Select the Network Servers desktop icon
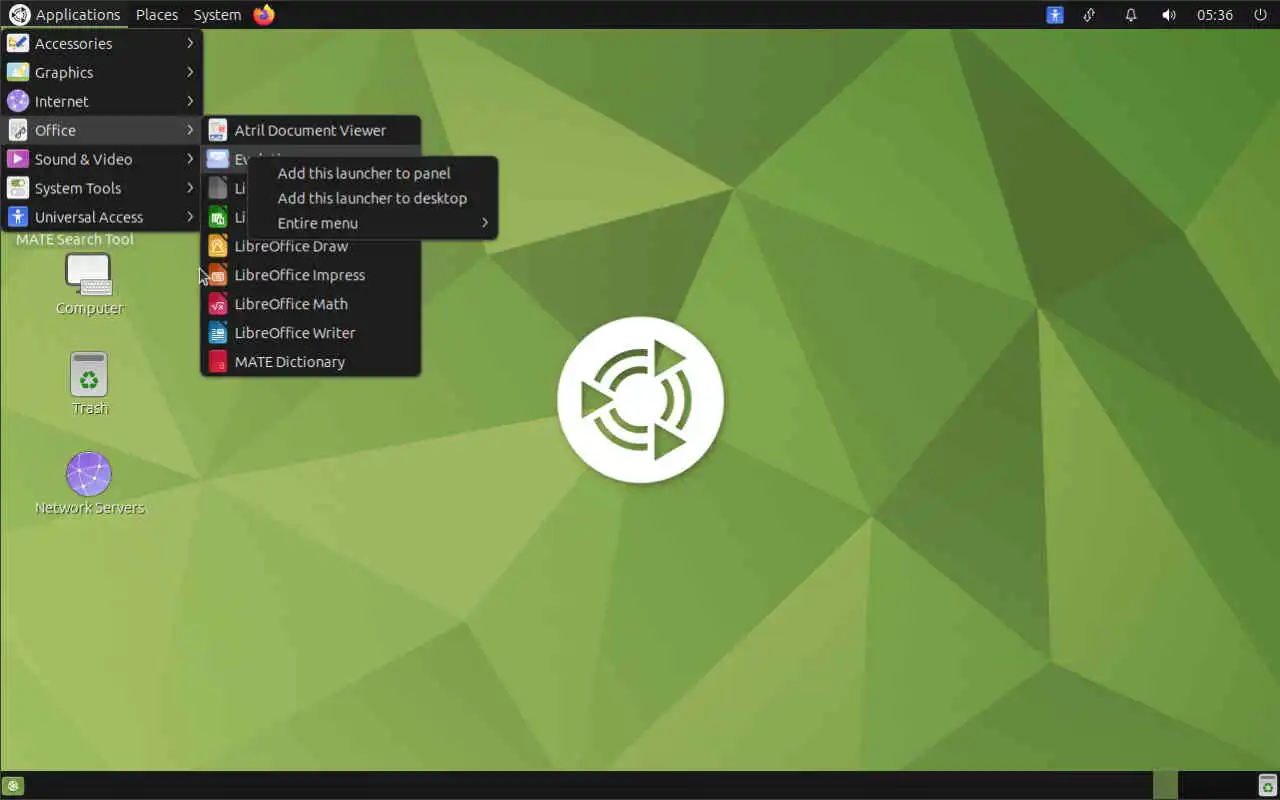This screenshot has width=1280, height=800. [x=89, y=474]
